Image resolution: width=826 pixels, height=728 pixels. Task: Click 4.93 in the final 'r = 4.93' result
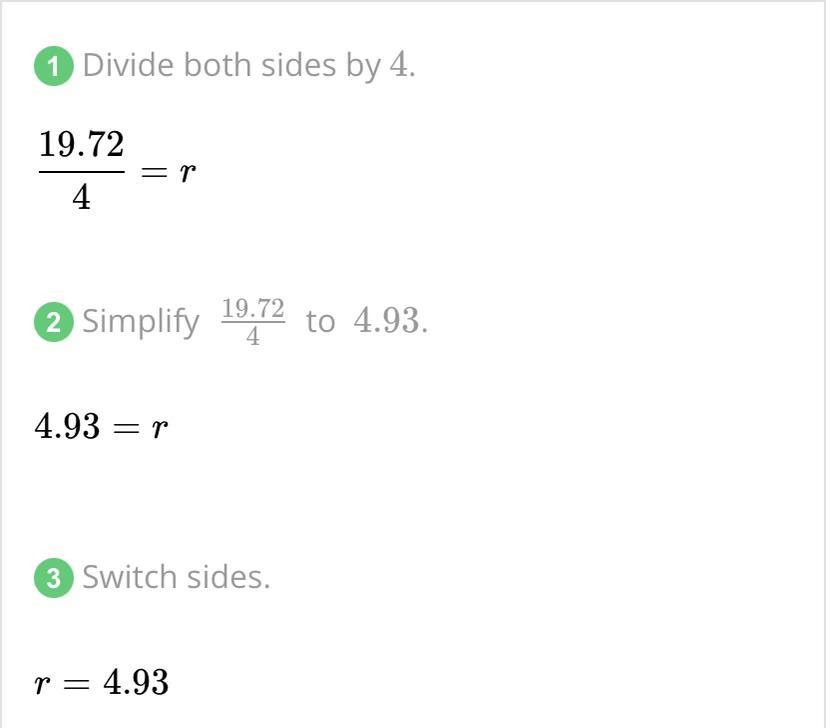136,682
